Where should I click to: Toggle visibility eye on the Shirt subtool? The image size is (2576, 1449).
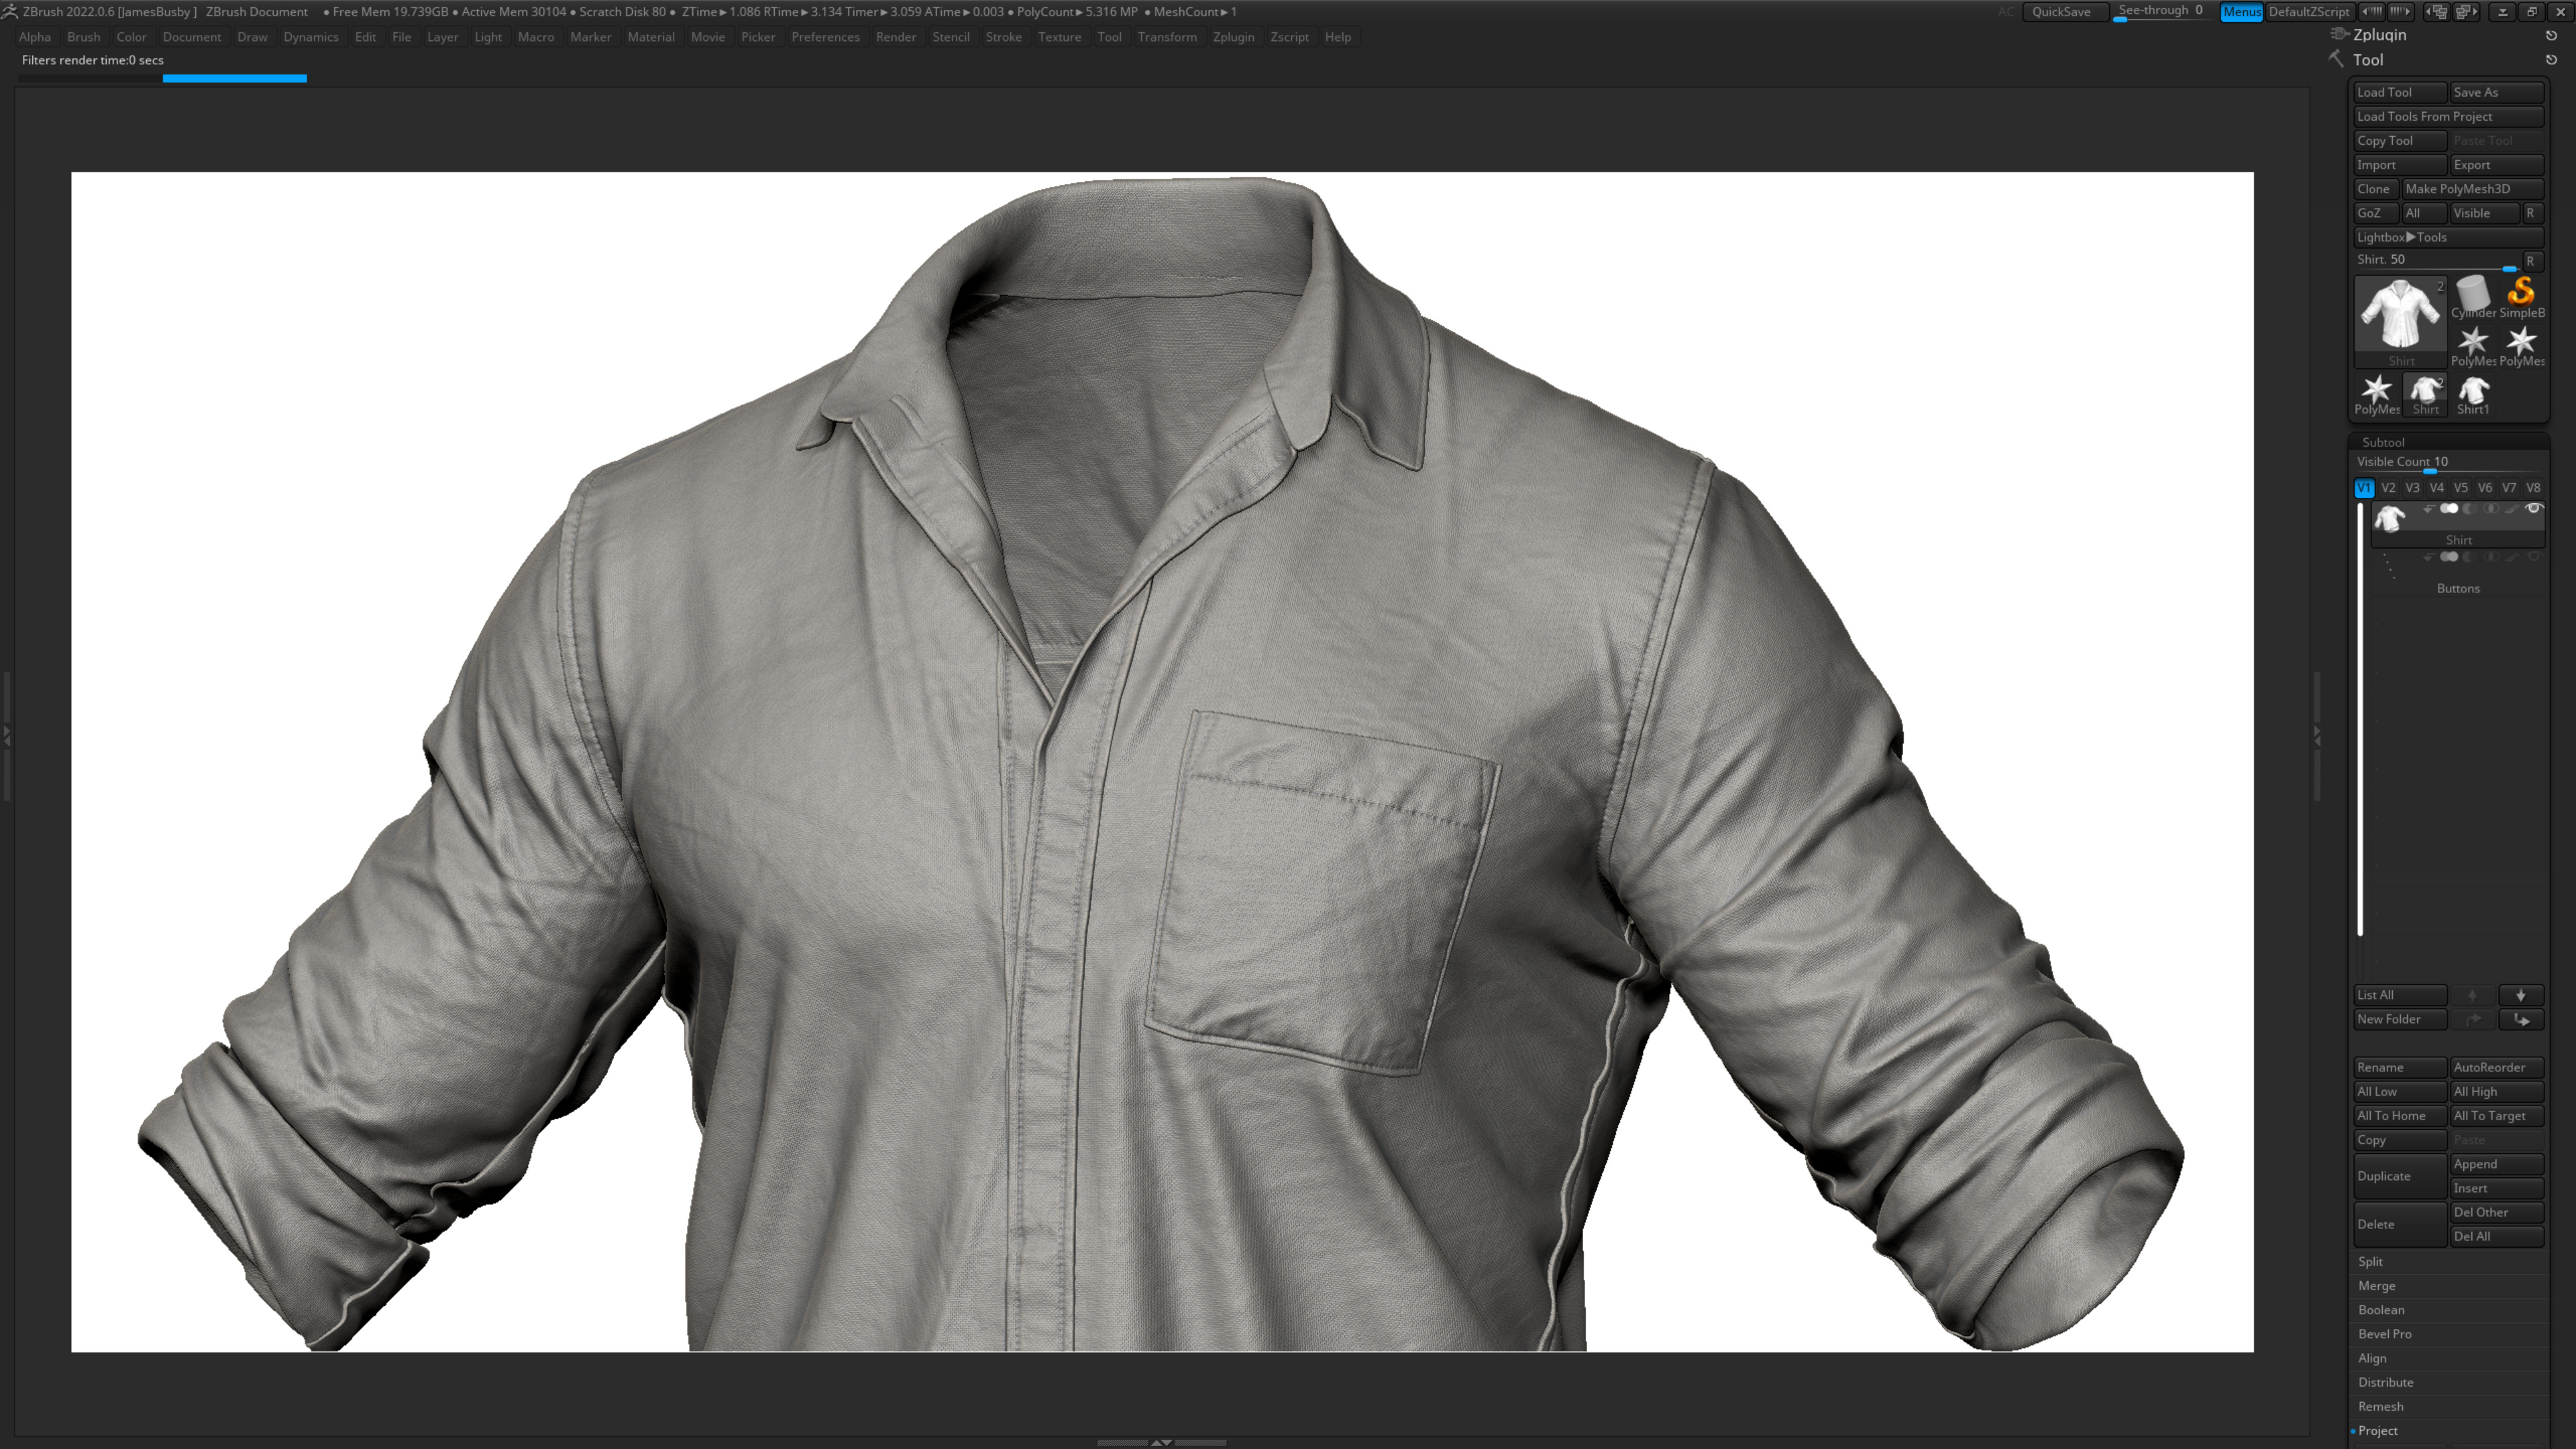pyautogui.click(x=2536, y=509)
